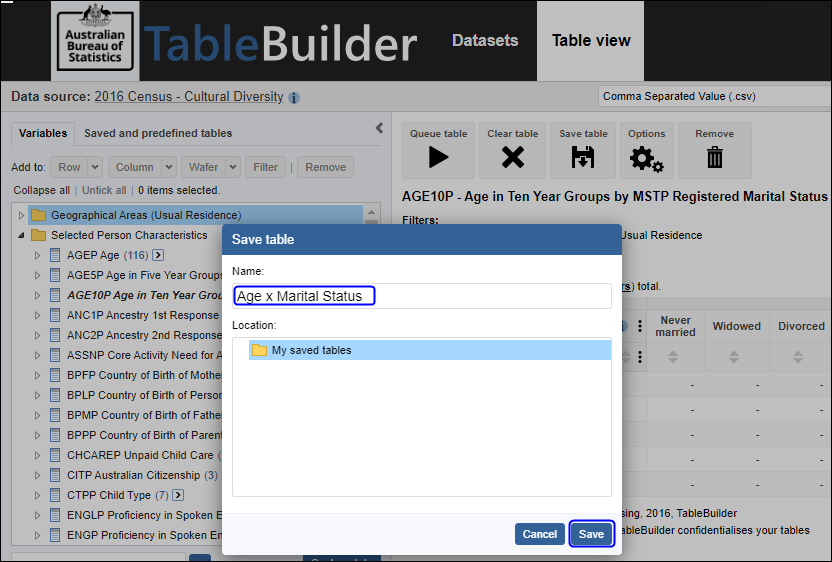Click the variable tree scrollbar up arrow

tap(371, 212)
